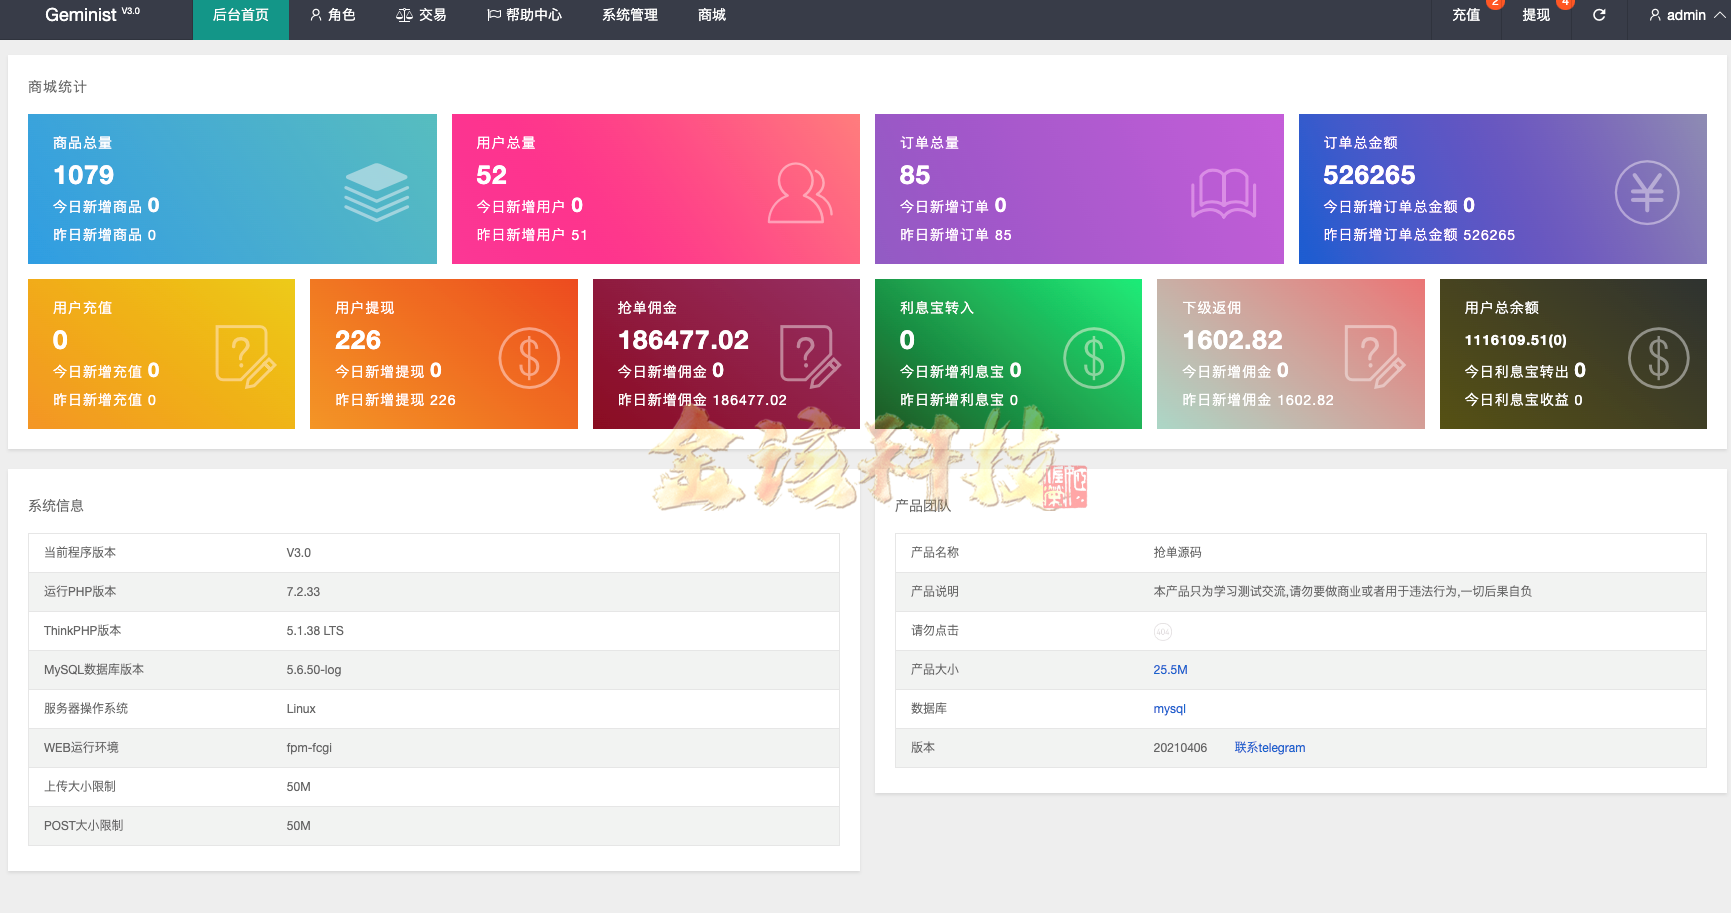Select the scales icon beside 交易 menu

[404, 15]
